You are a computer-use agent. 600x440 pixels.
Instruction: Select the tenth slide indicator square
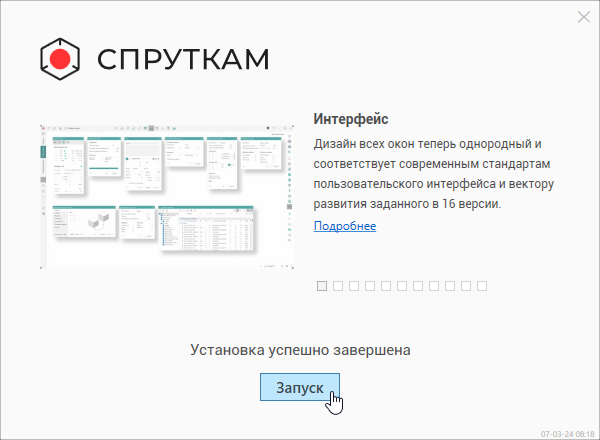click(x=466, y=286)
